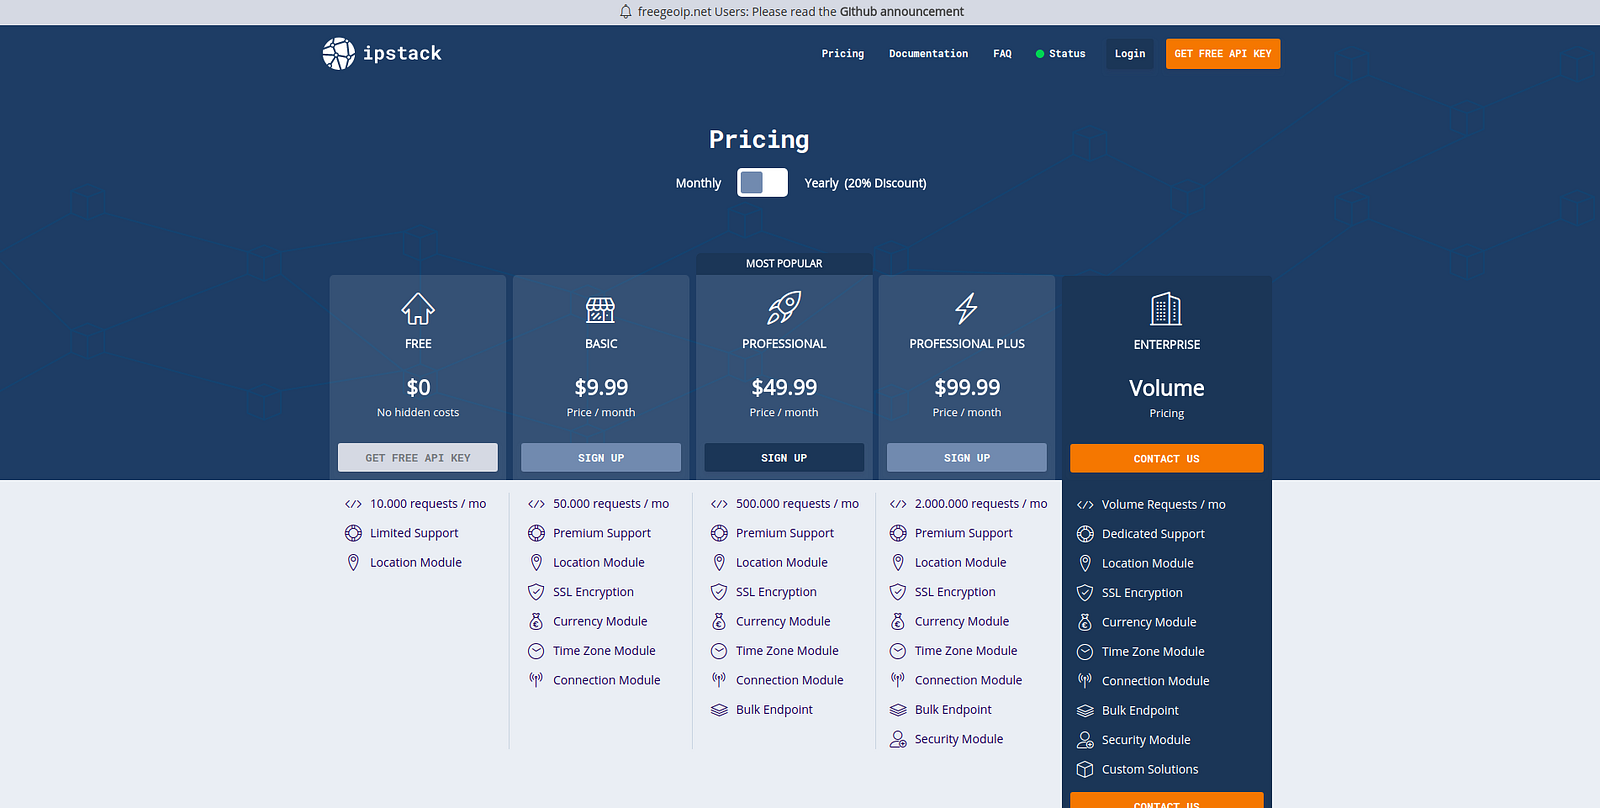Screen dimensions: 1600x808
Task: Click the ipstack logo text
Action: (x=402, y=54)
